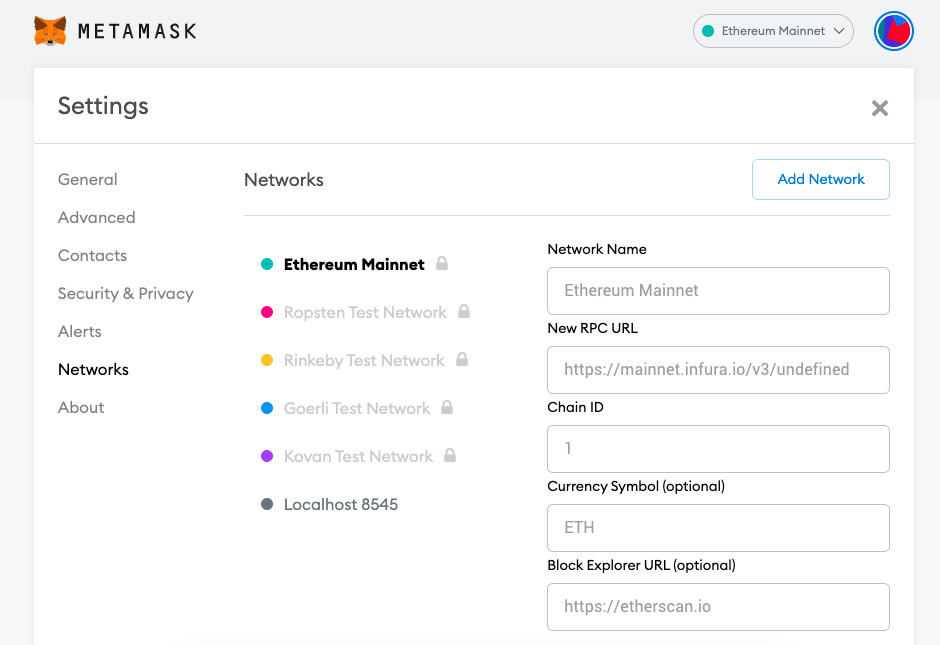Click the teal dot next to Ethereum Mainnet
The height and width of the screenshot is (645, 940).
pos(267,264)
